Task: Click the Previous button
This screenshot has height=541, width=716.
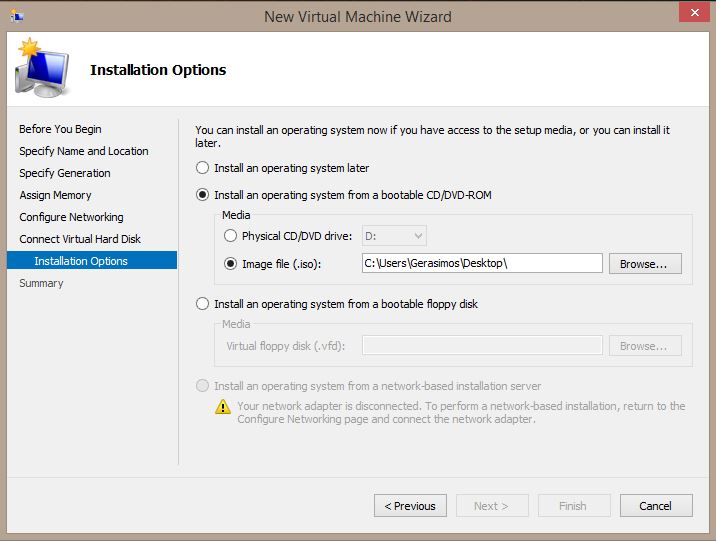Action: tap(410, 506)
